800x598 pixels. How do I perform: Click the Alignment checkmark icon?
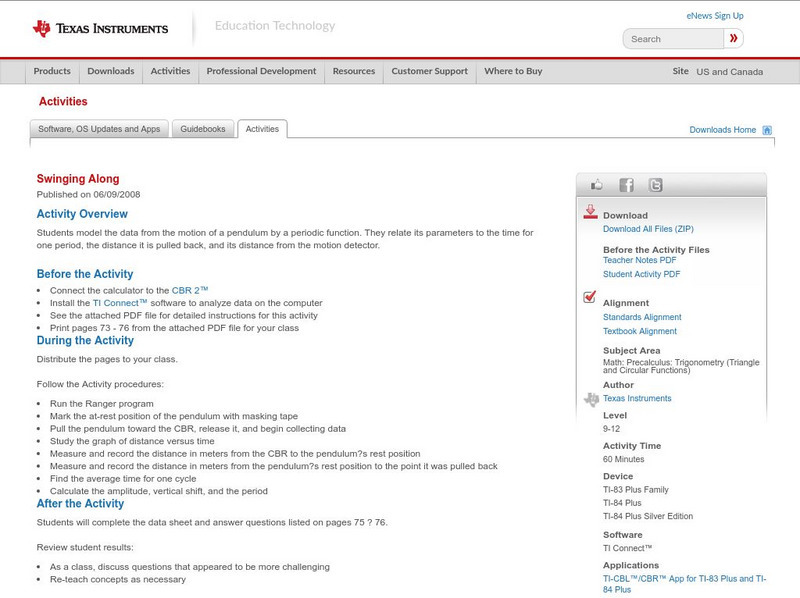coord(589,296)
